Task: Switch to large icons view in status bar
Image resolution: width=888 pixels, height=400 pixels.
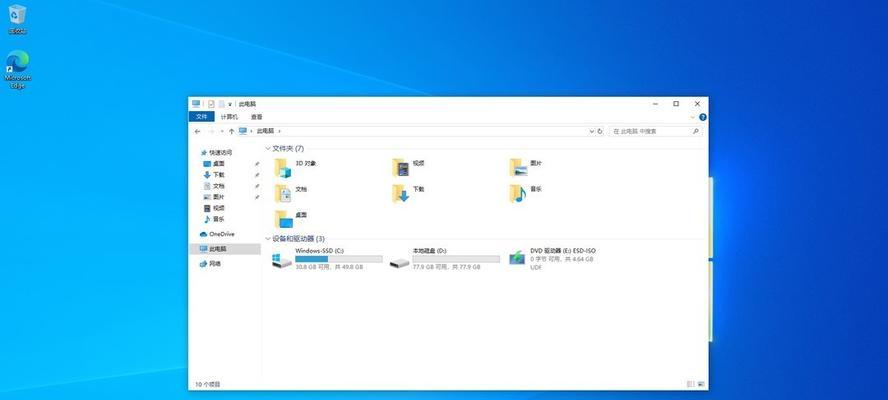Action: point(701,384)
